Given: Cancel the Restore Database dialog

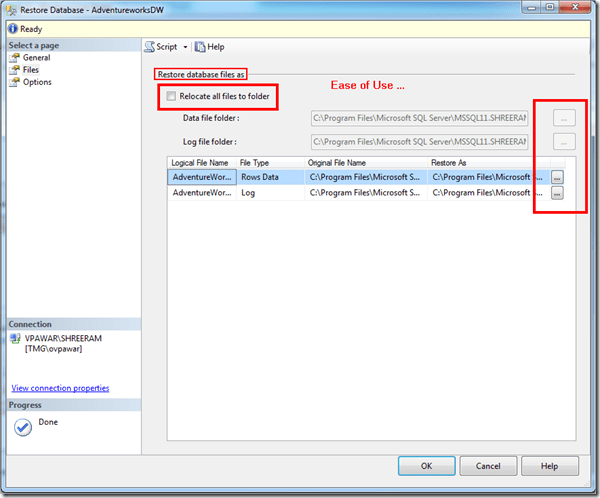Looking at the screenshot, I should tap(487, 466).
